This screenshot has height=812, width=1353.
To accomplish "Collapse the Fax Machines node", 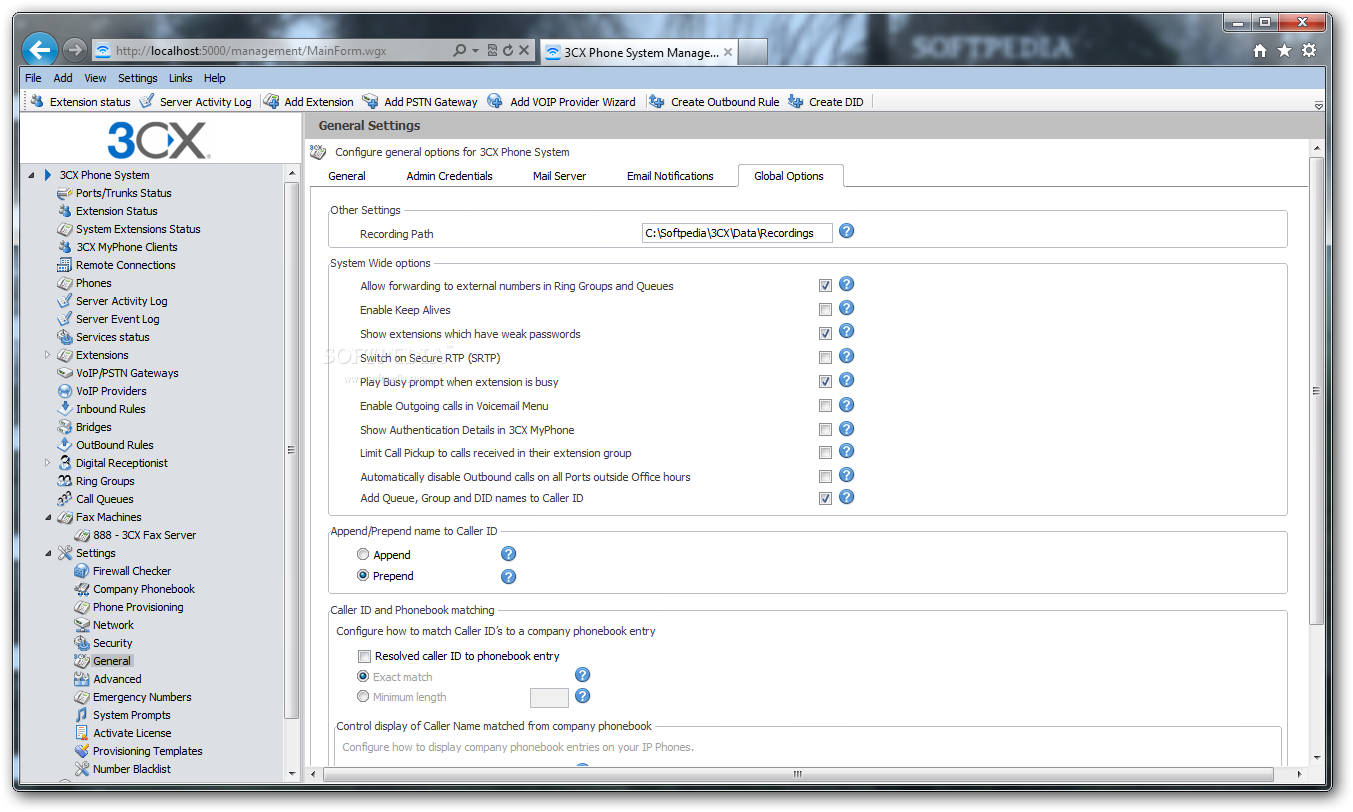I will click(47, 517).
